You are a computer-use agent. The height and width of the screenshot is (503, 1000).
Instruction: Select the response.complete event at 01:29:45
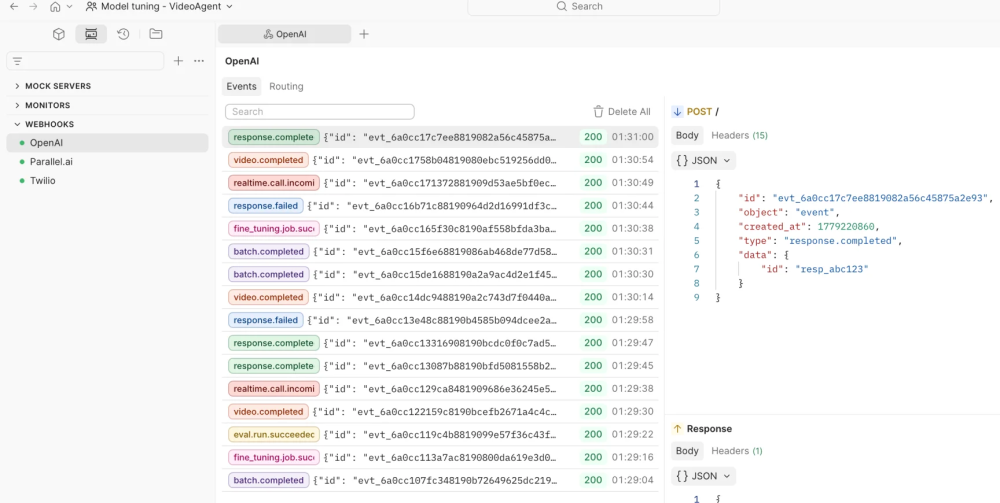click(440, 366)
